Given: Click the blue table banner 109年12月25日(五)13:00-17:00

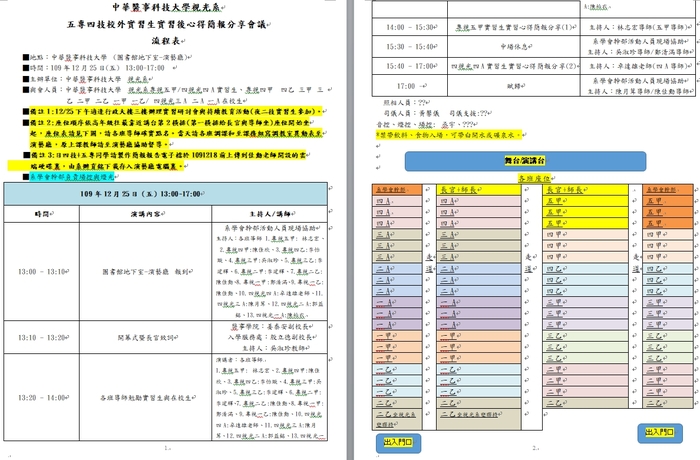Looking at the screenshot, I should (166, 194).
